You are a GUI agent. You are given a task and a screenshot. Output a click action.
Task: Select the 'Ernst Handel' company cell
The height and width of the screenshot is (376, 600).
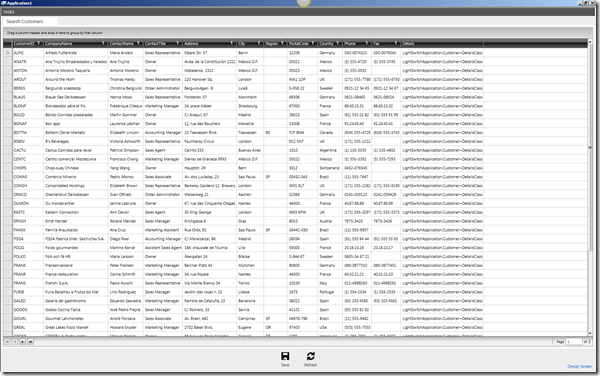coord(76,221)
